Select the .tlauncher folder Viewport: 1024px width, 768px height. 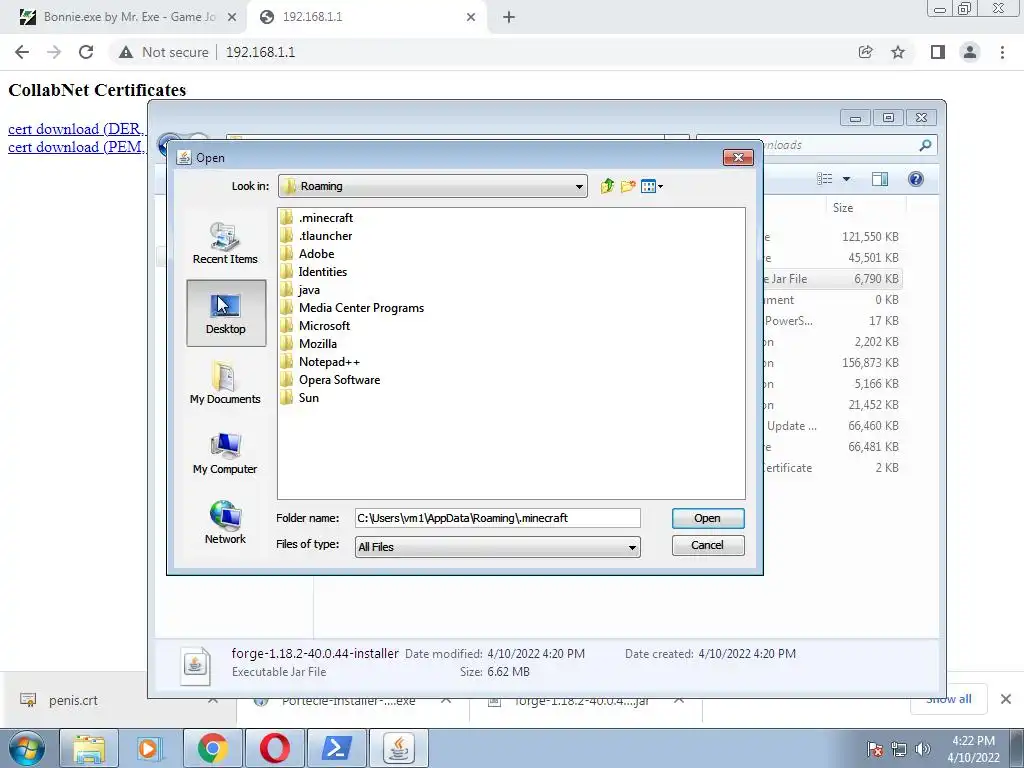[x=316, y=236]
